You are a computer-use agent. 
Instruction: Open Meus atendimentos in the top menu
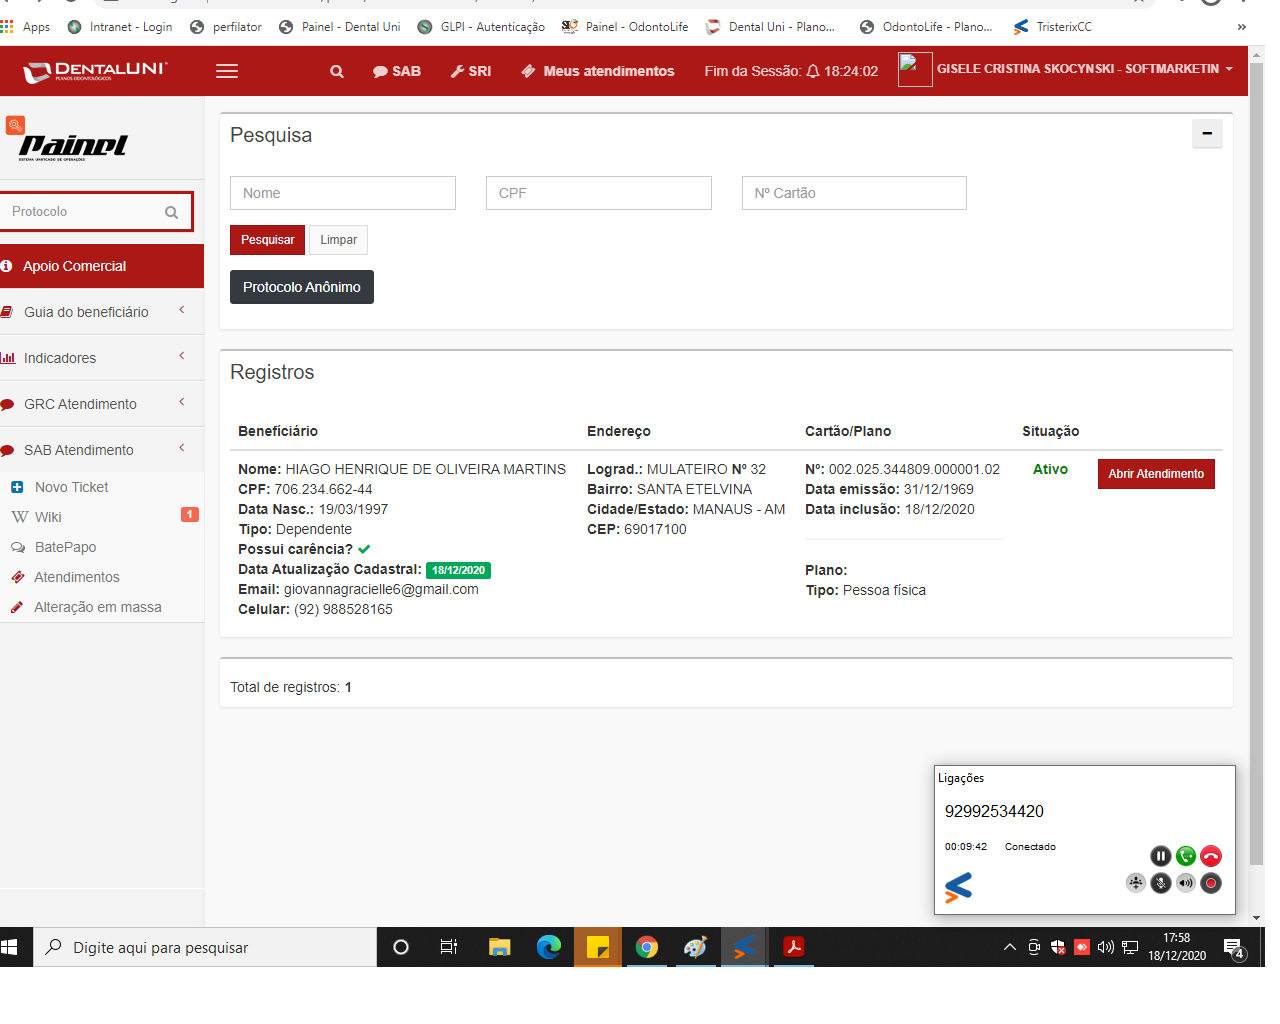598,72
